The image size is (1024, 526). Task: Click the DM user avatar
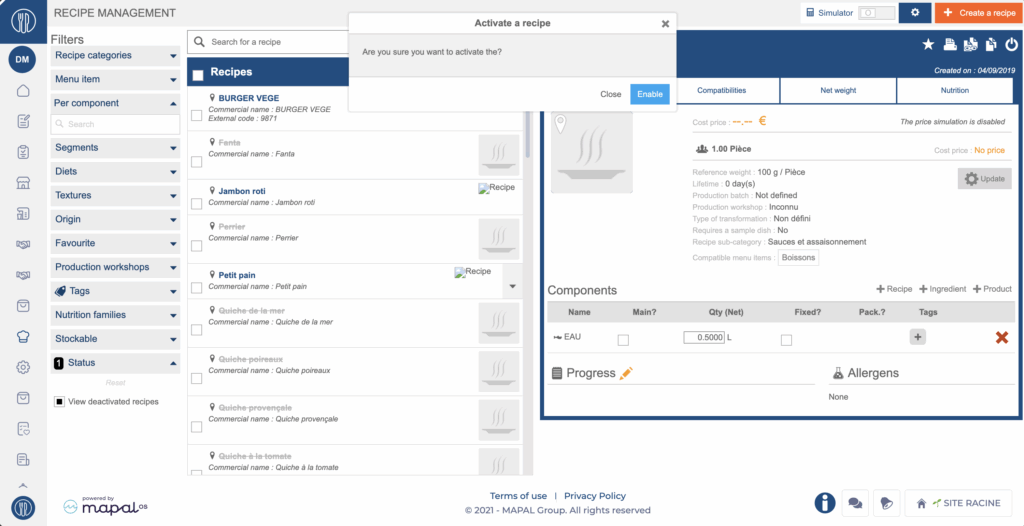click(22, 59)
